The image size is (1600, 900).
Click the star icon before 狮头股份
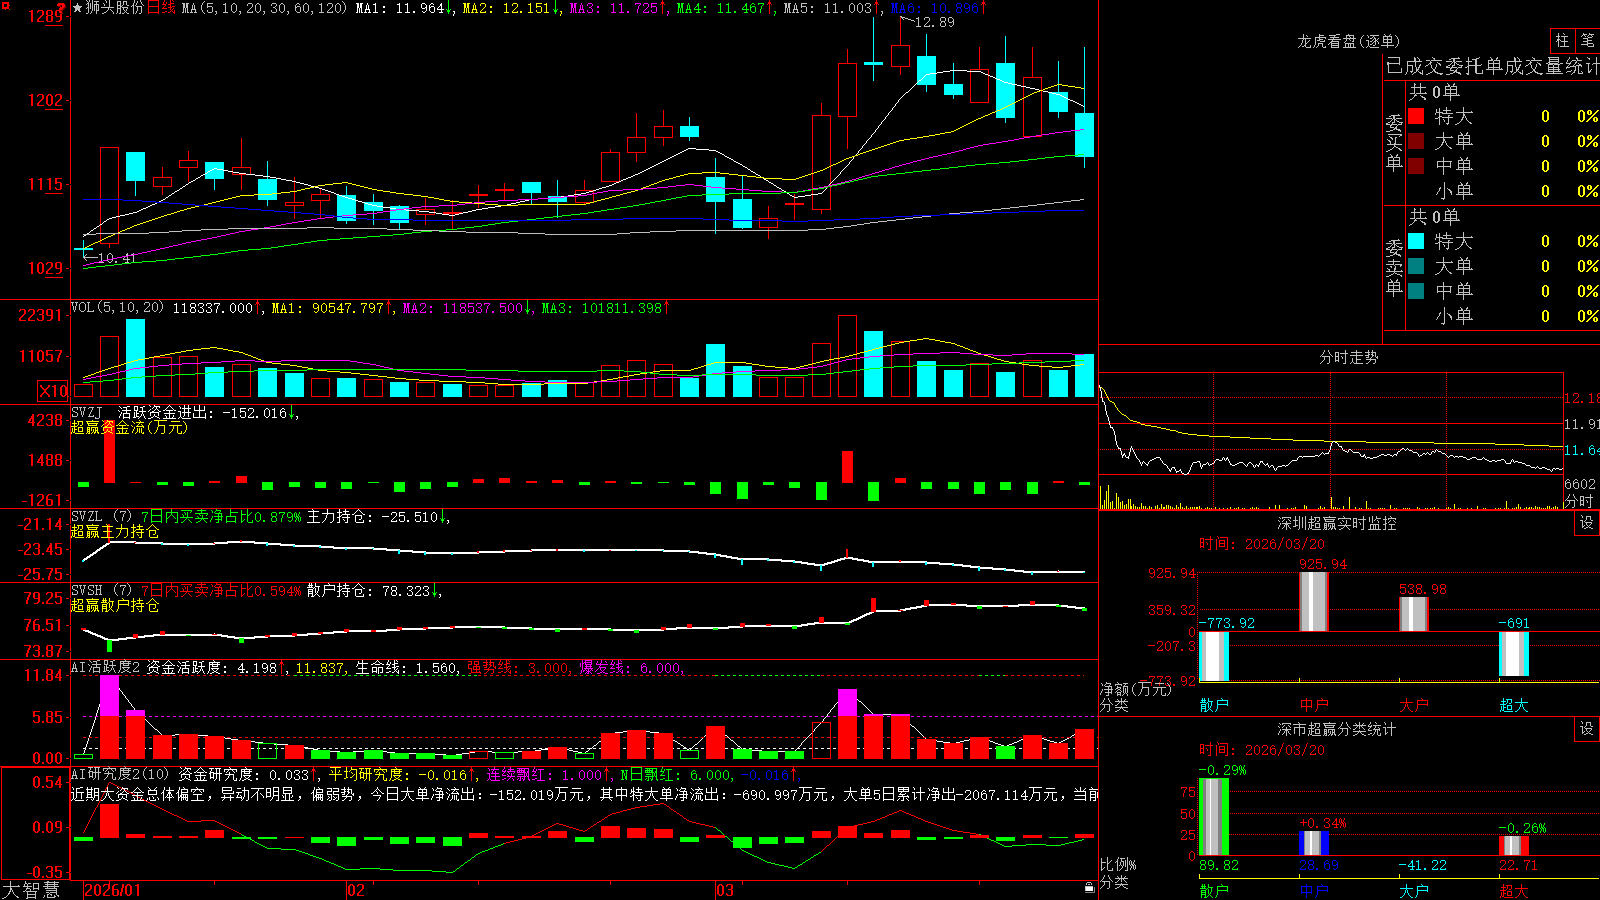(x=77, y=8)
